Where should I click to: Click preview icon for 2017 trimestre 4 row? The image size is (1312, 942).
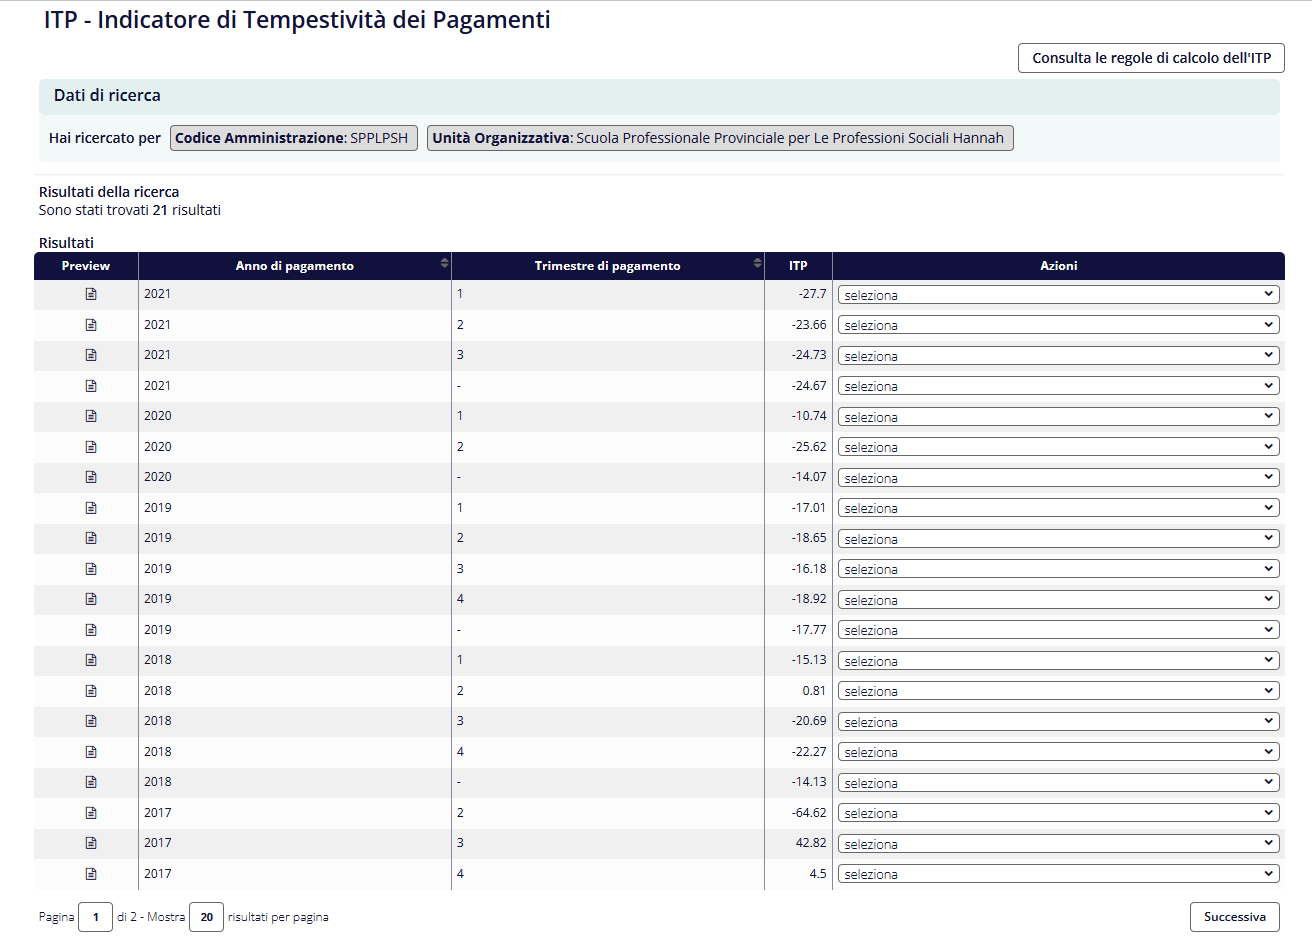pyautogui.click(x=91, y=874)
